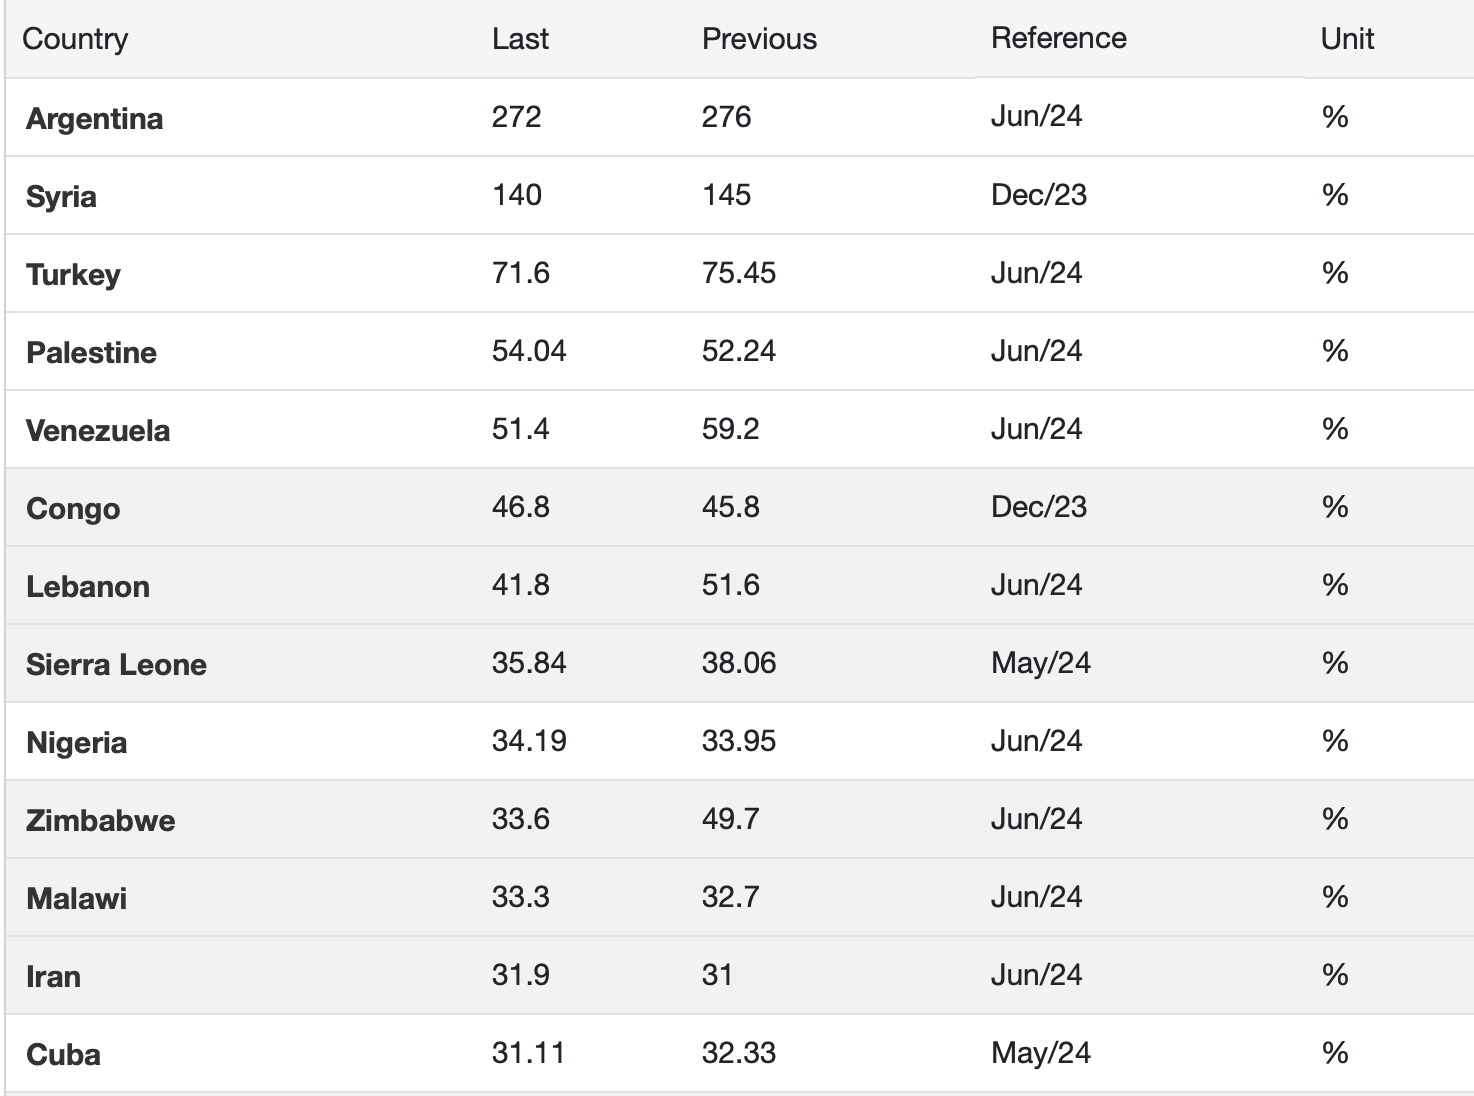Screen dimensions: 1474x1096
Task: Select the Sierra Leone link
Action: [x=116, y=664]
